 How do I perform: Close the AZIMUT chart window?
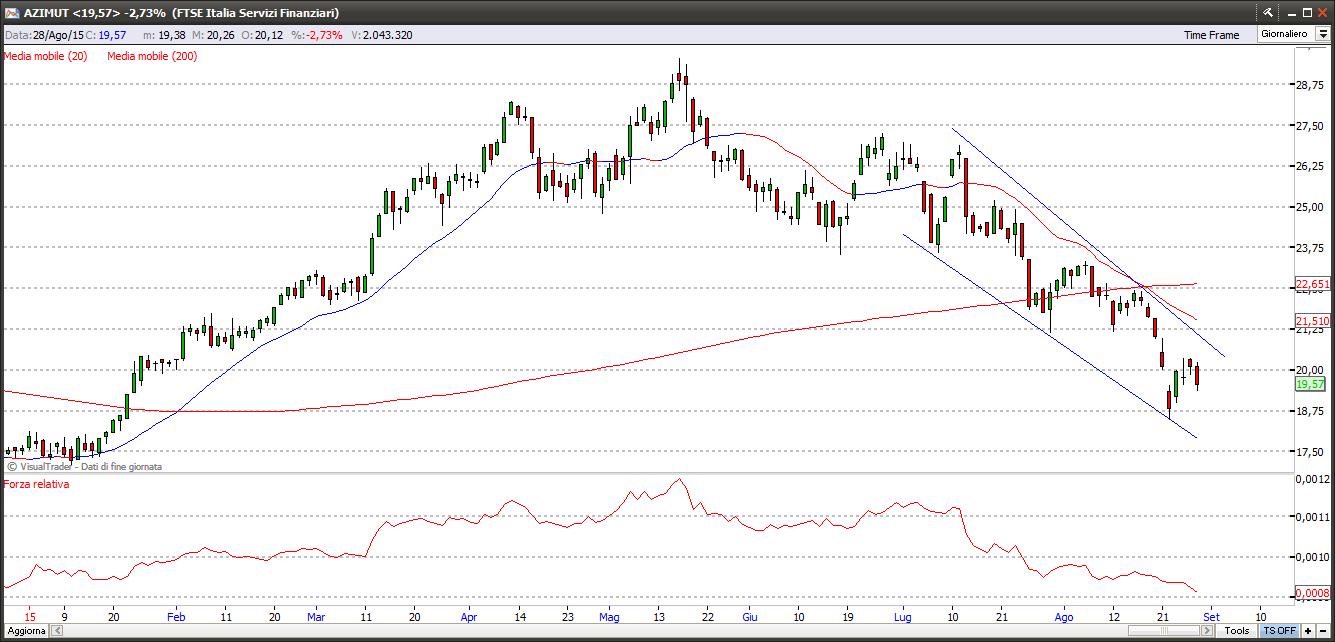[x=1323, y=12]
